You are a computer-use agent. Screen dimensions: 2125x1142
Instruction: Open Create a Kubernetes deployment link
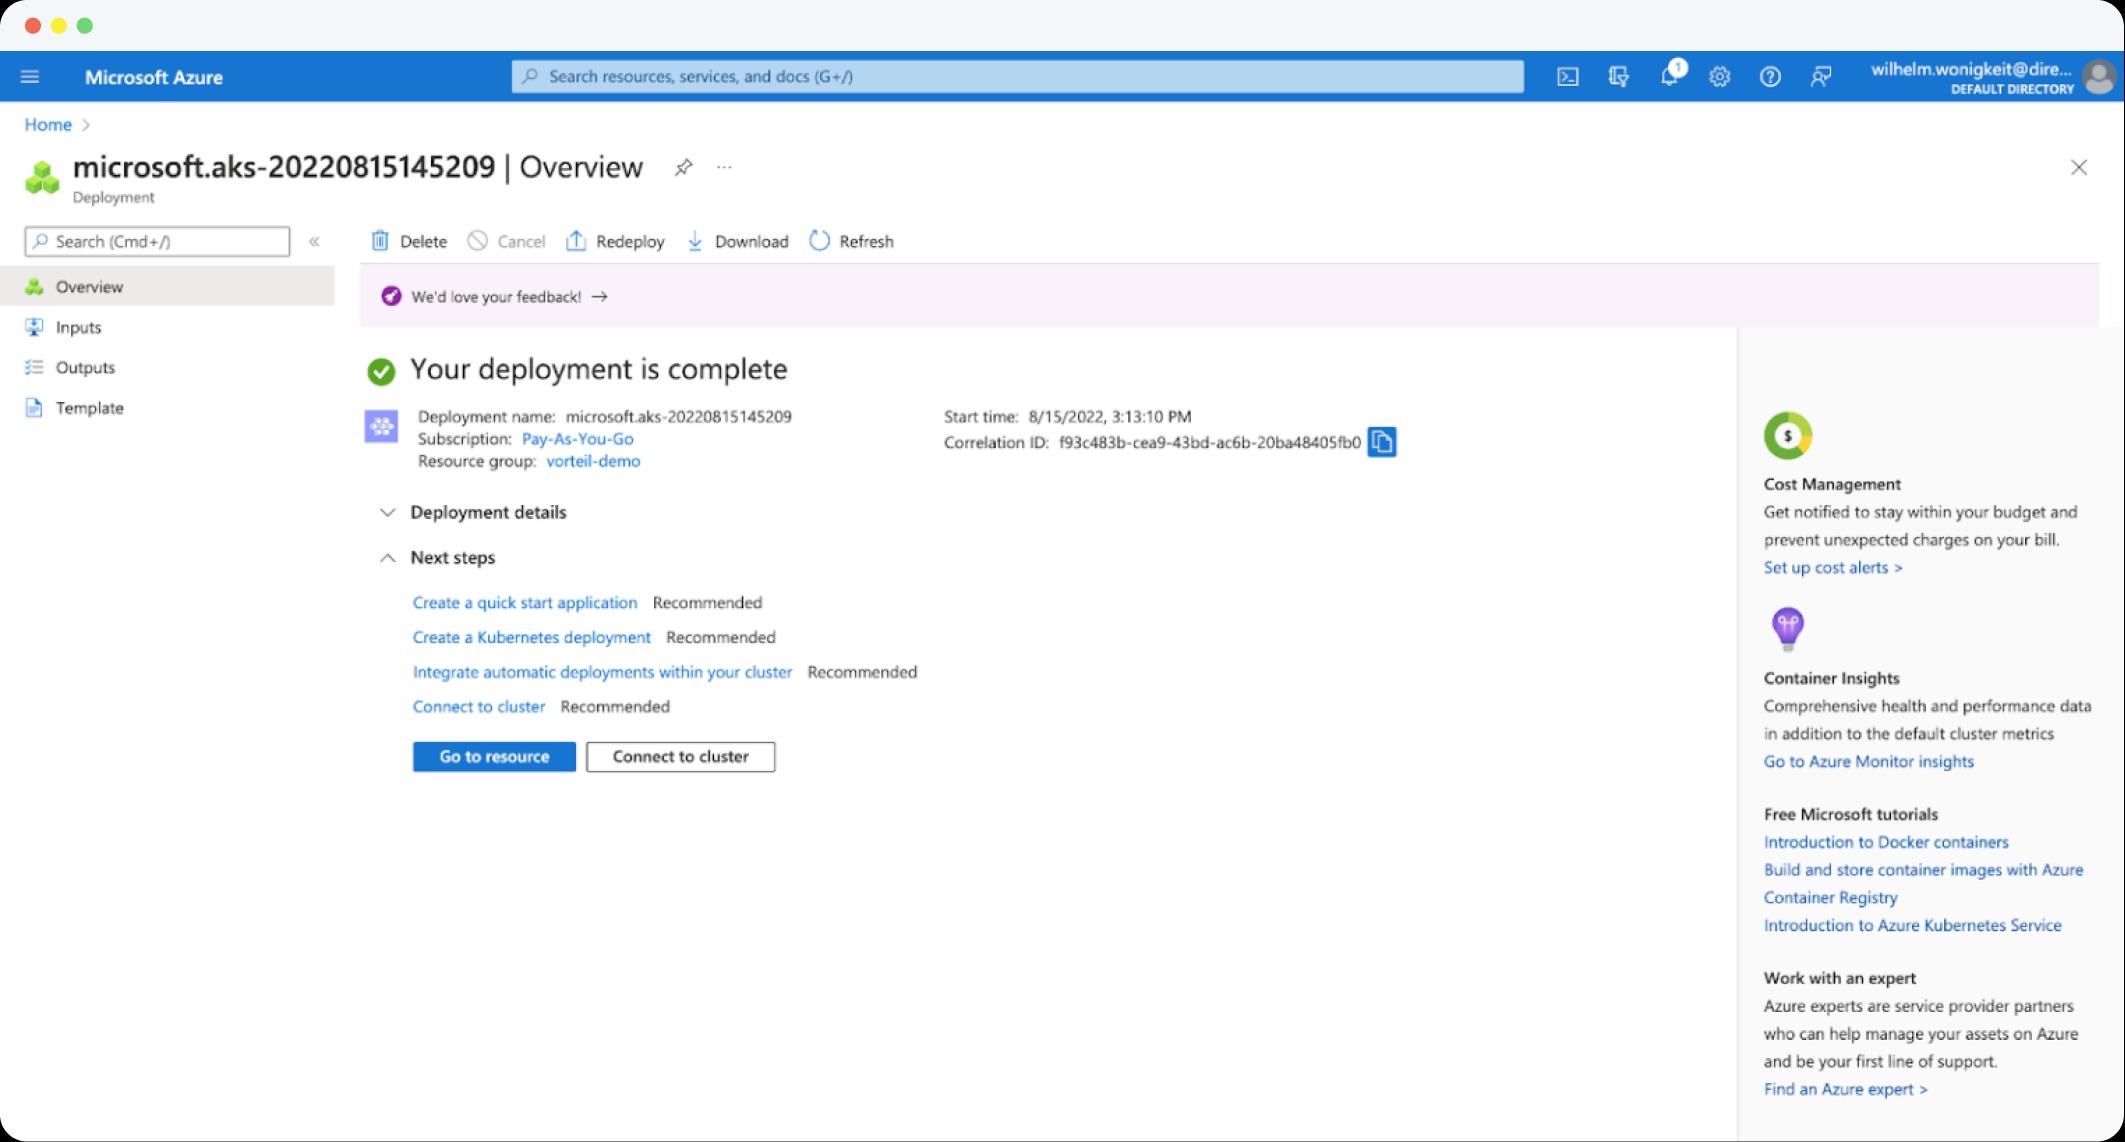(x=532, y=637)
